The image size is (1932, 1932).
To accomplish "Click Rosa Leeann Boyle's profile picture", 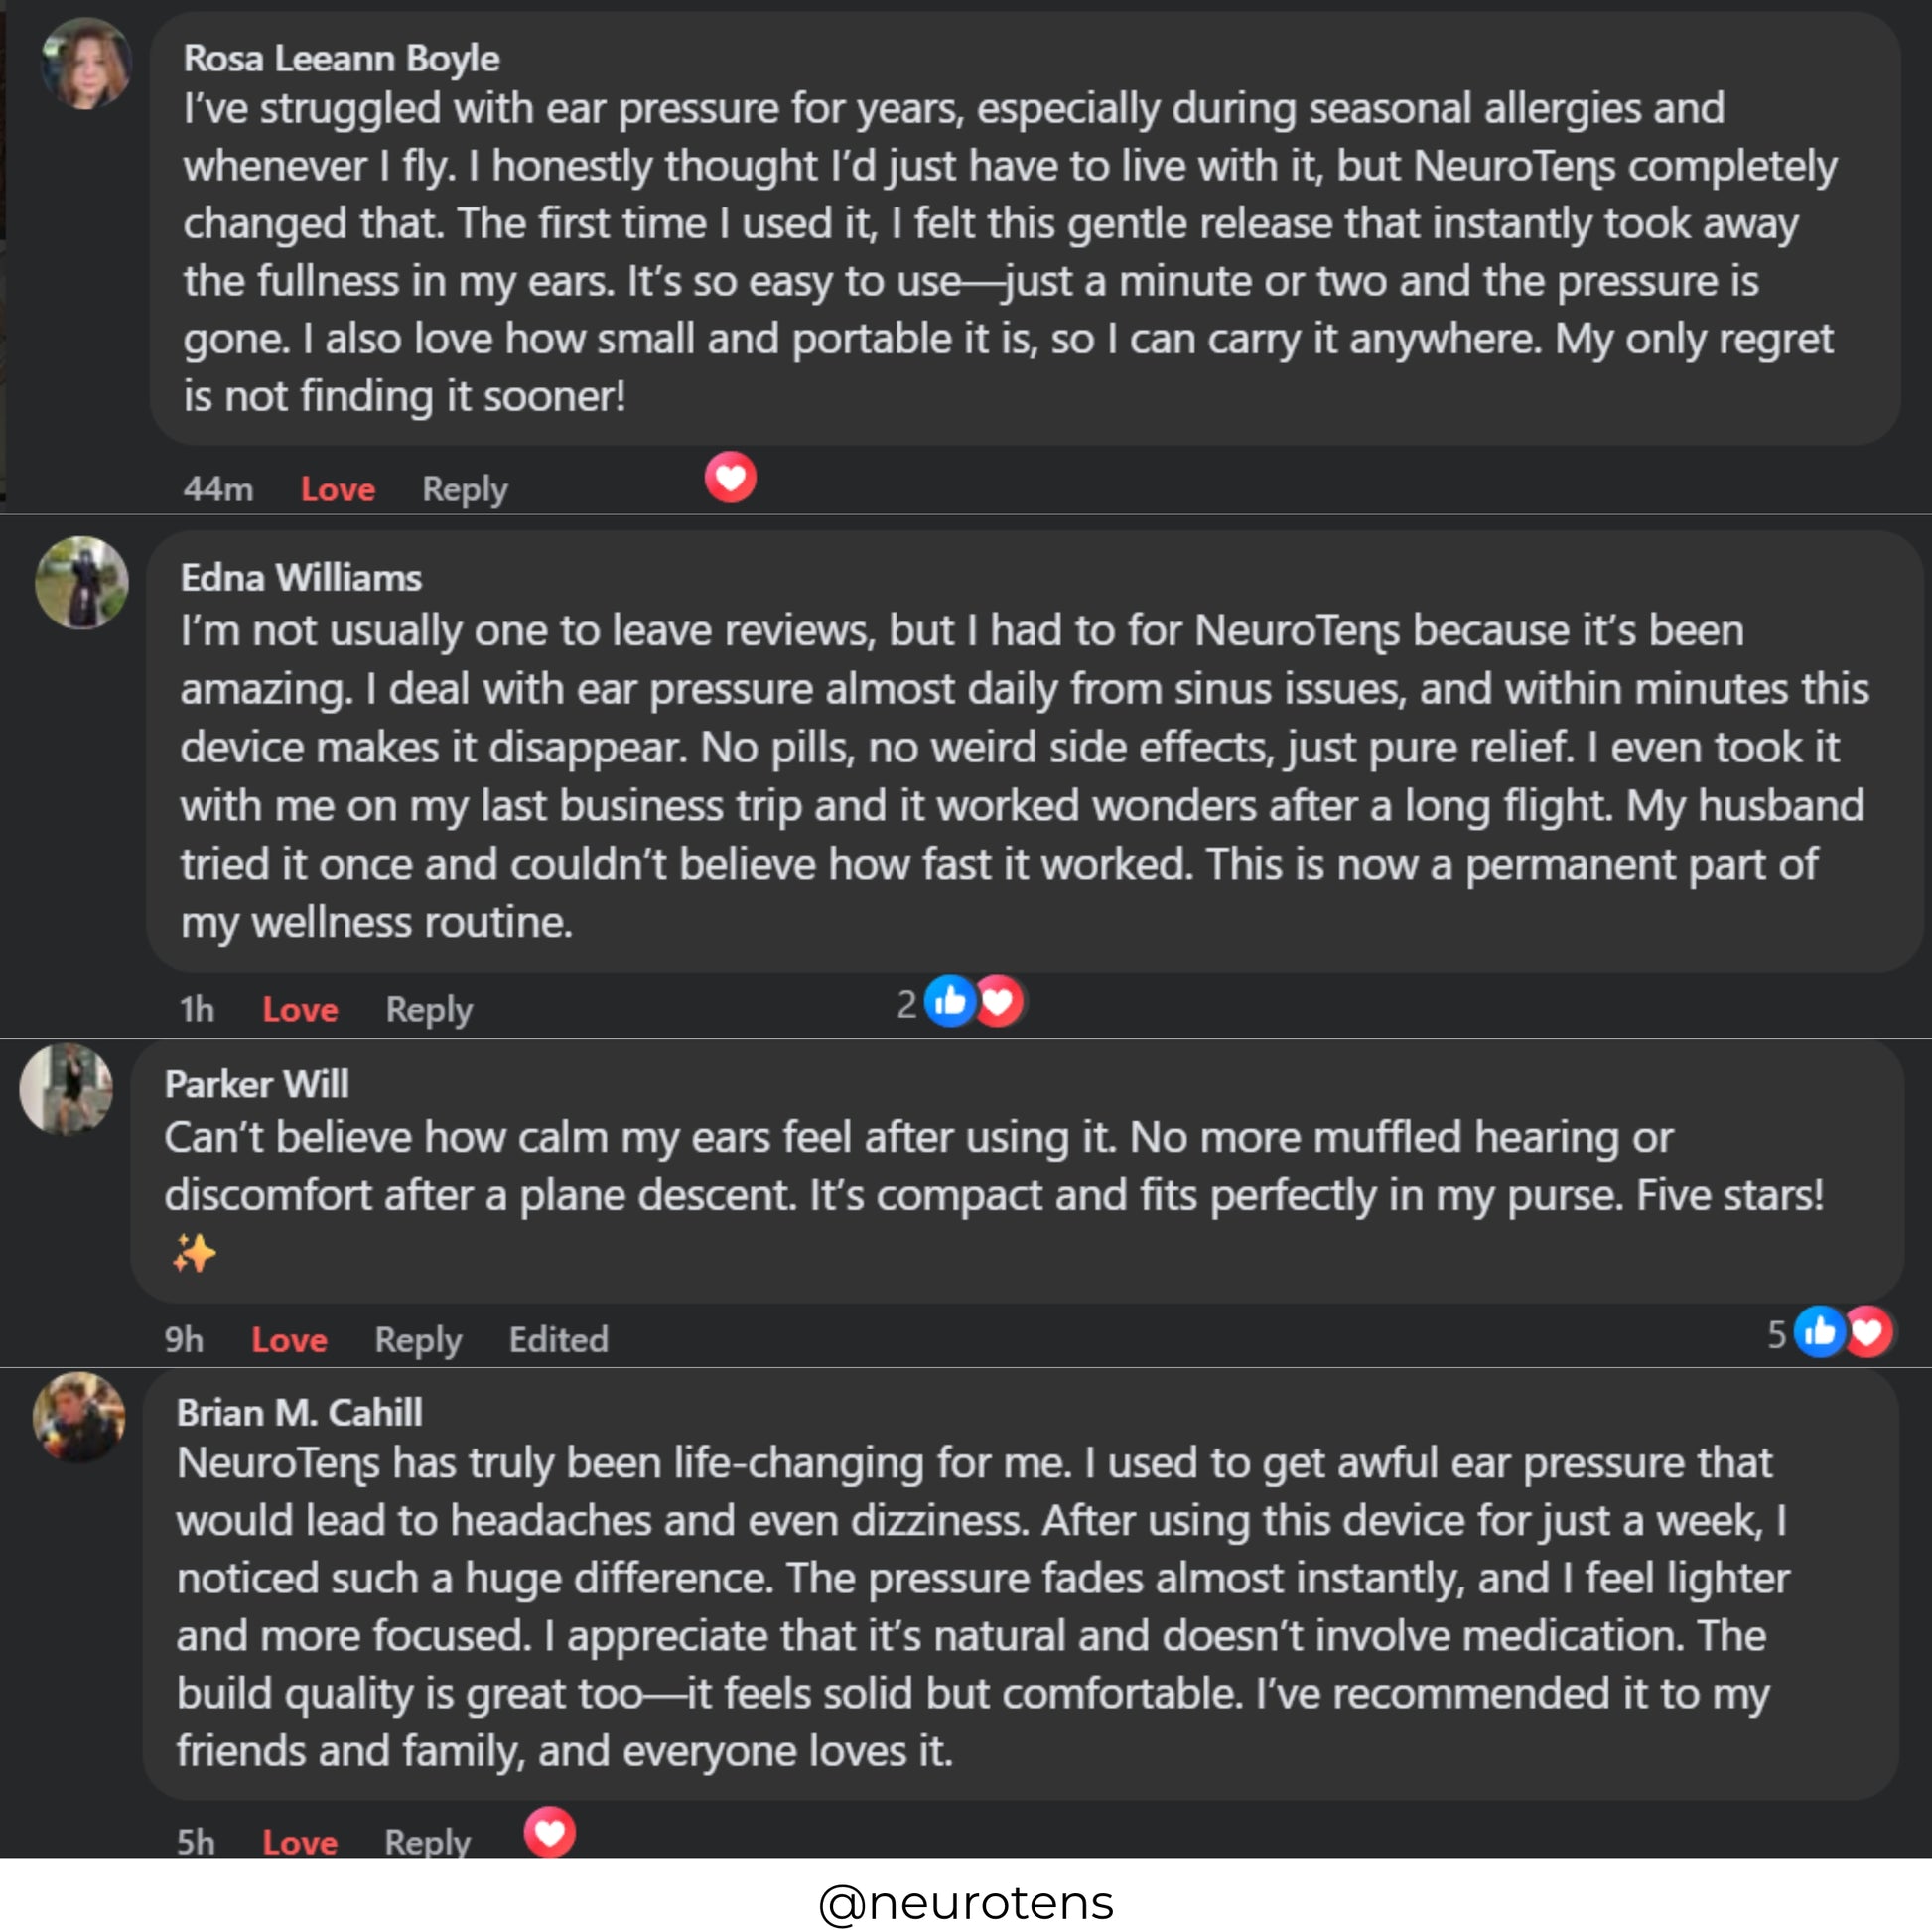I will 86,64.
